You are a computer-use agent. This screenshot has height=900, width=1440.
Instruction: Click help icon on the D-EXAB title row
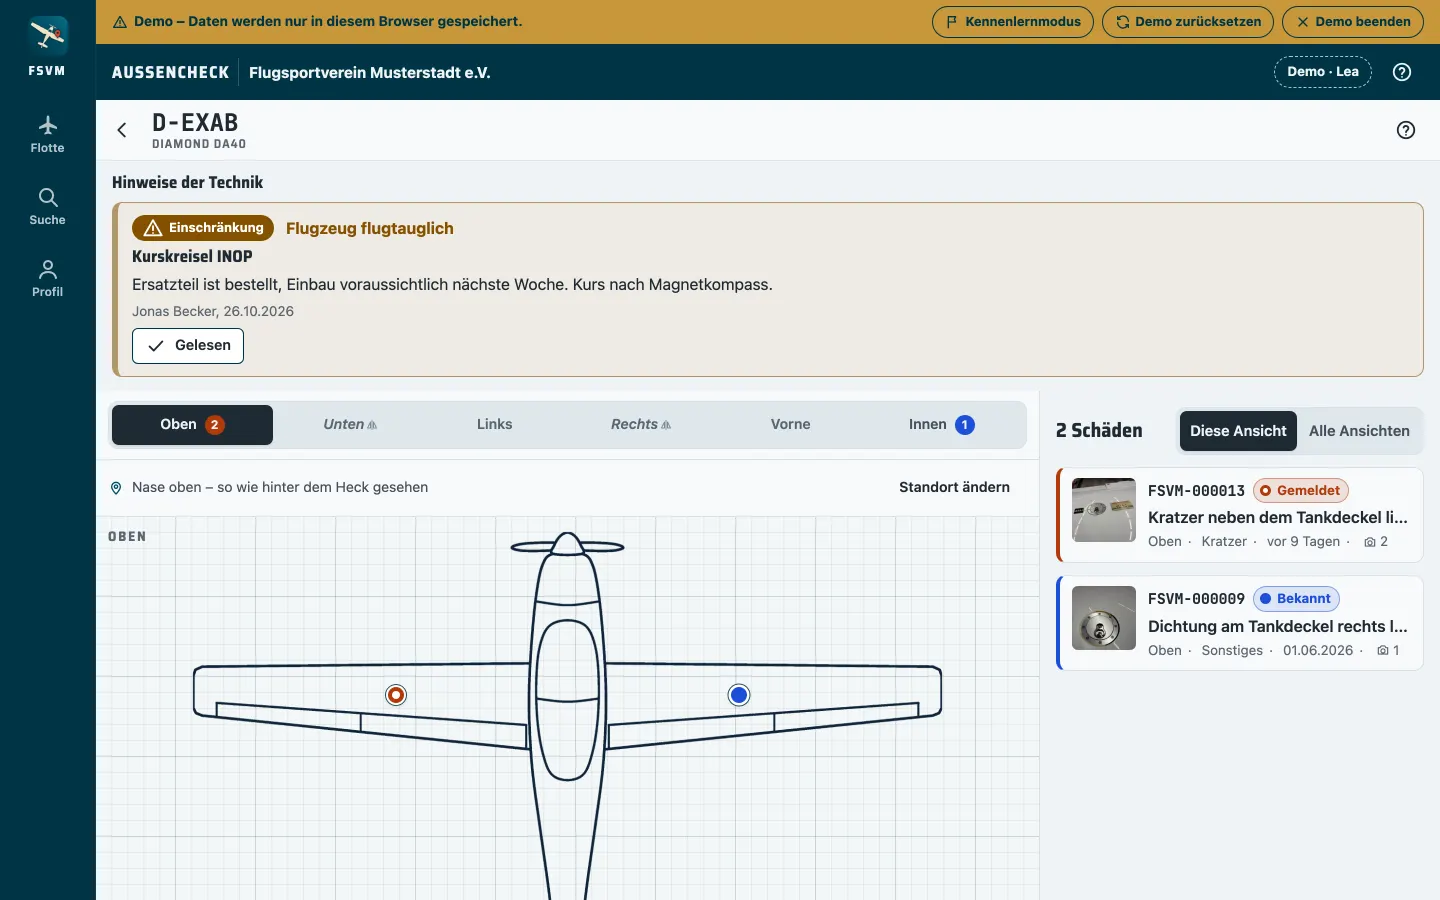(x=1406, y=130)
